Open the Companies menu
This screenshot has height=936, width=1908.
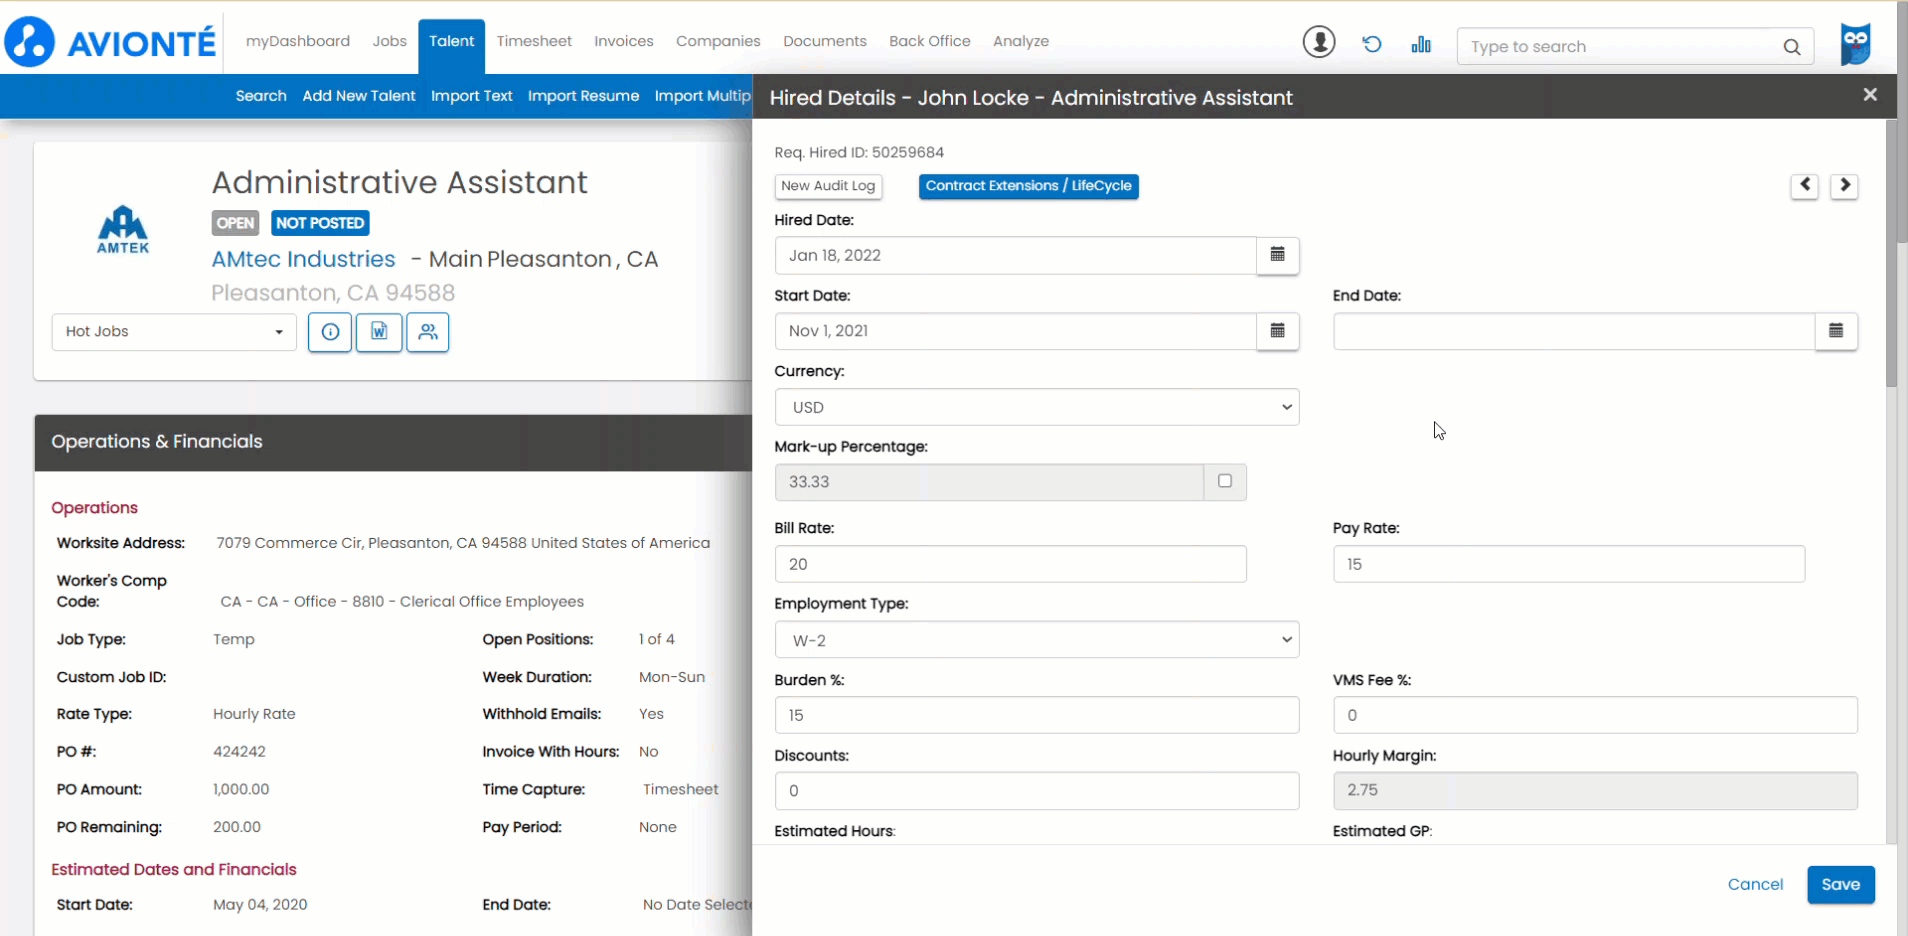[x=718, y=41]
